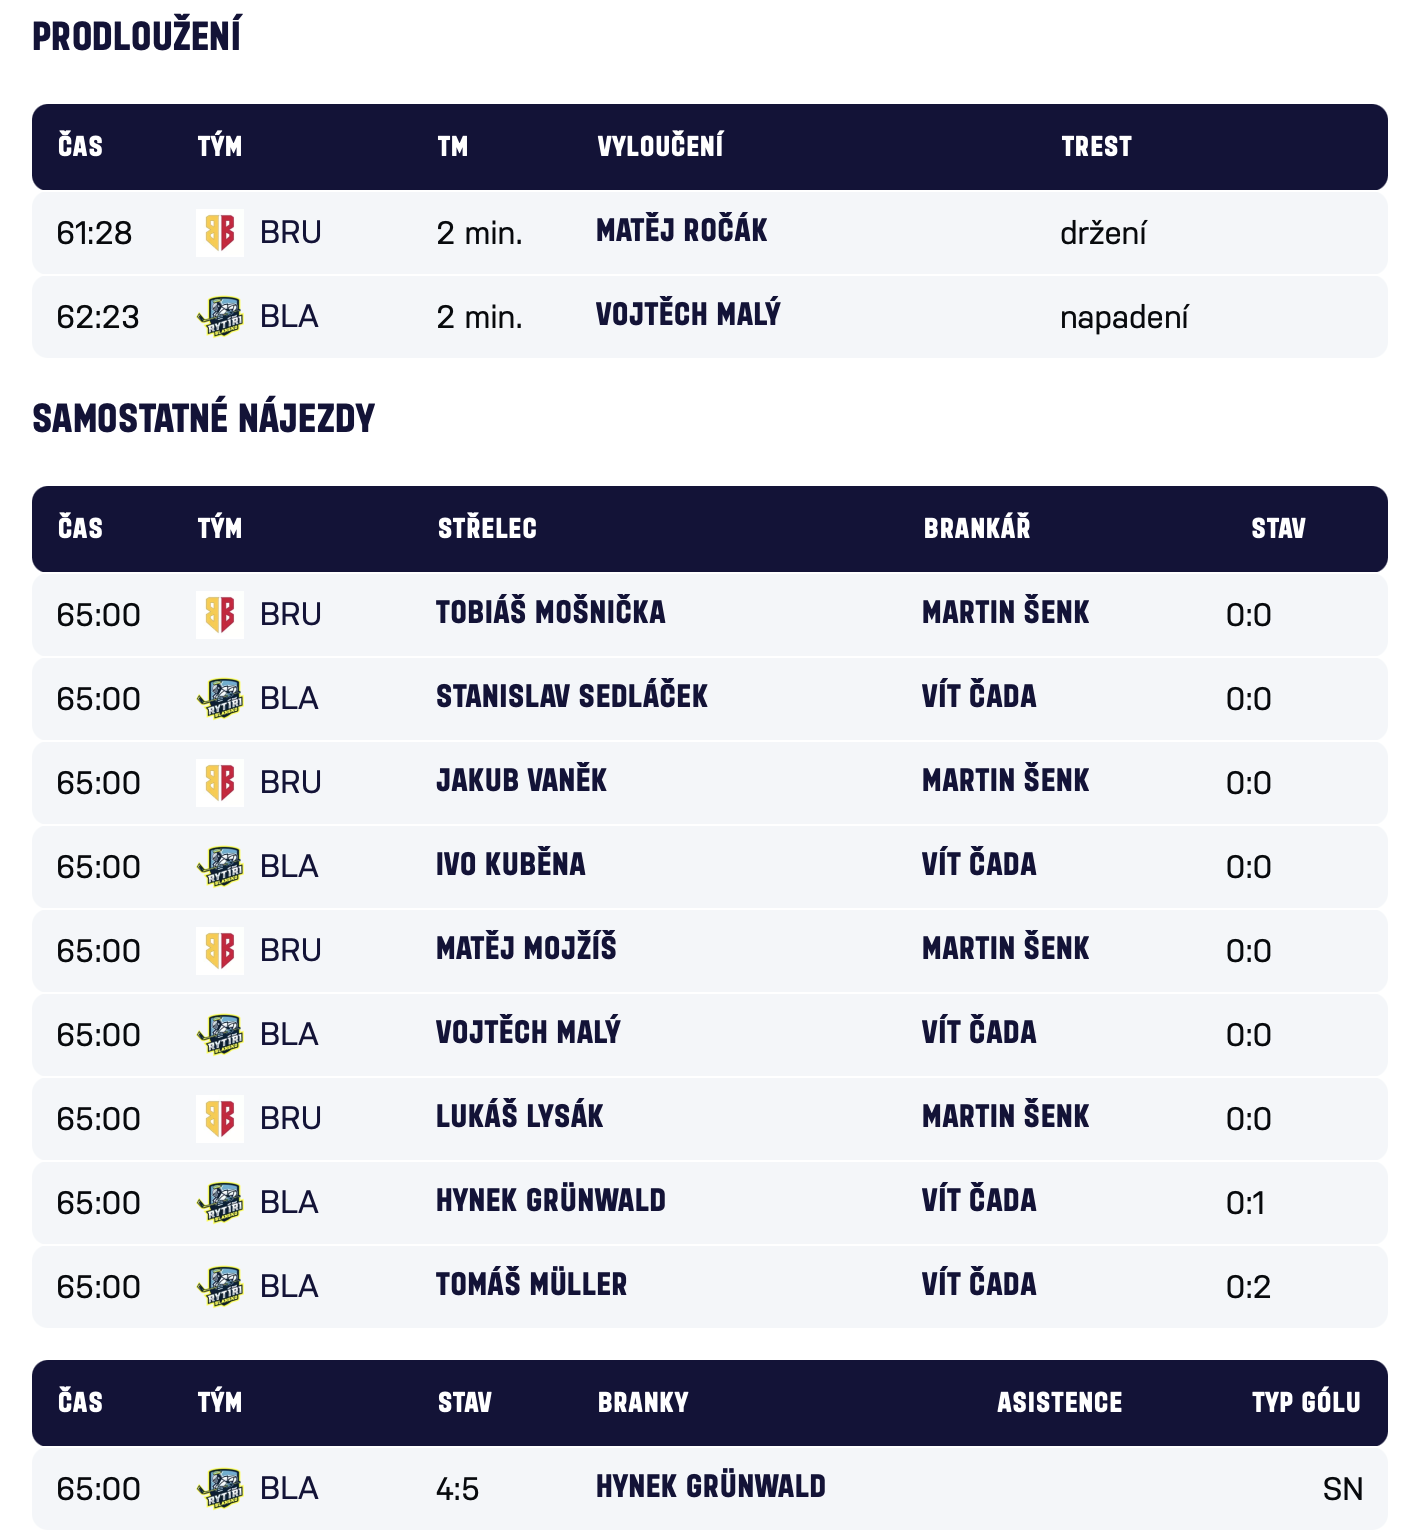Viewport: 1418px width, 1540px height.
Task: Click the Typ gólu column header
Action: point(1305,1403)
